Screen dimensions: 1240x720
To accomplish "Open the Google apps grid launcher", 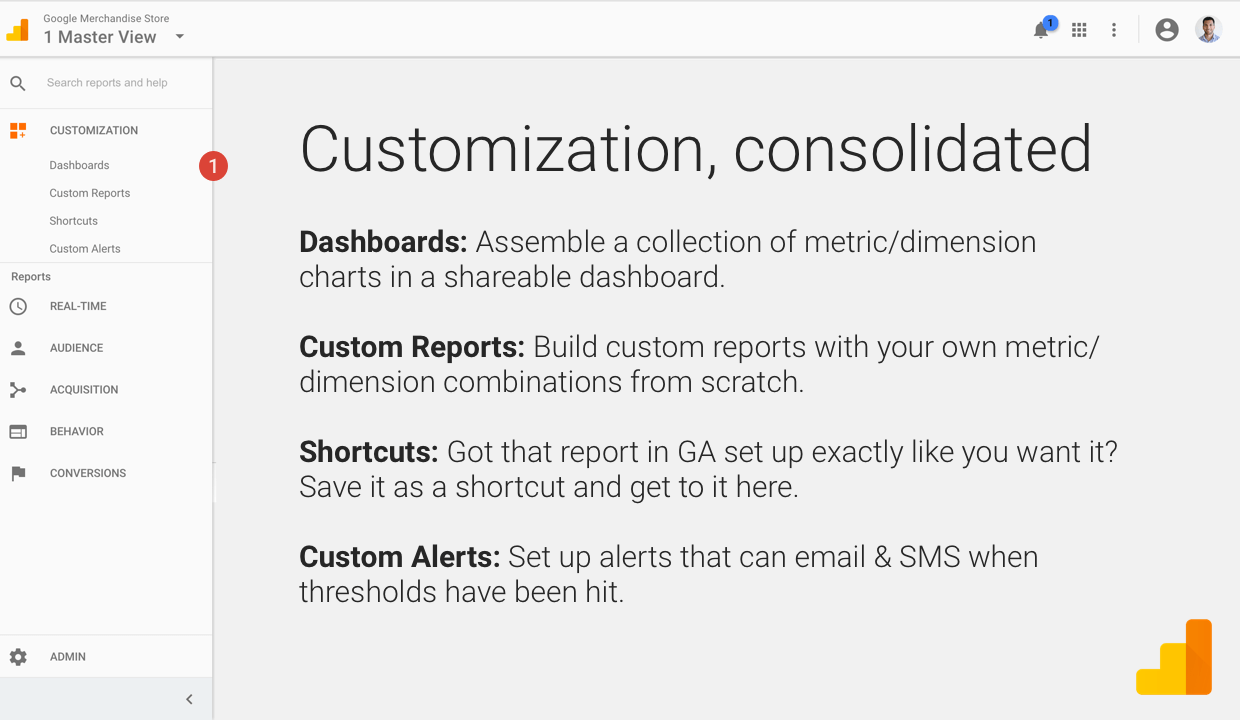I will 1079,29.
